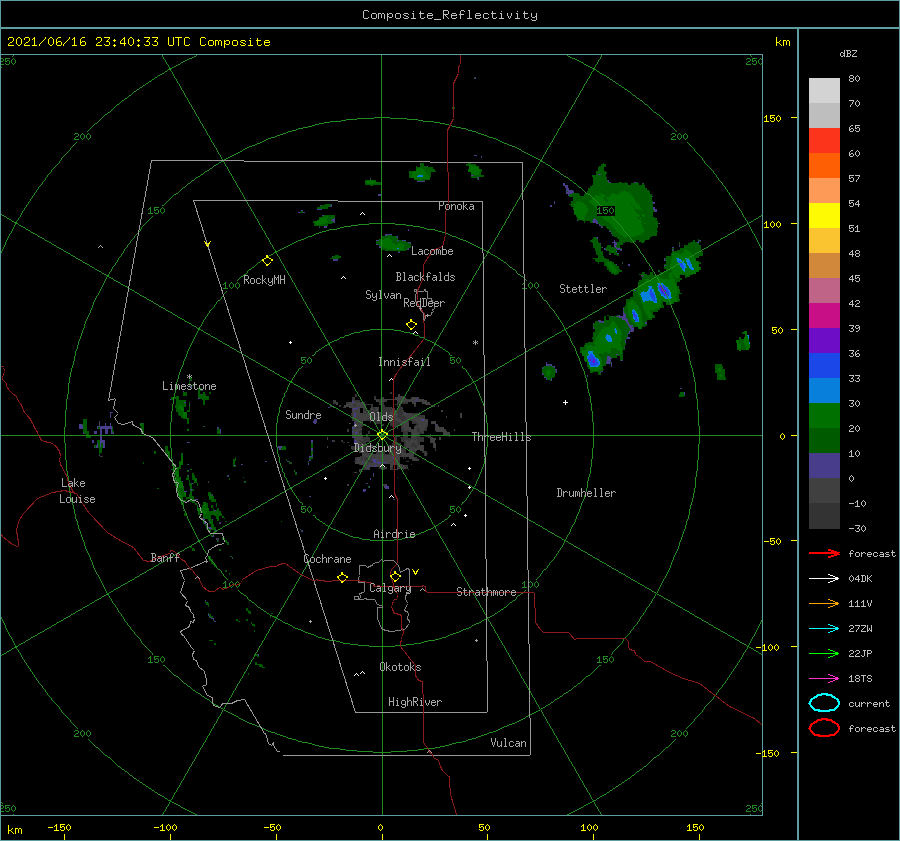The image size is (900, 841).
Task: Pick the green 22JP arrow symbol
Action: click(824, 653)
